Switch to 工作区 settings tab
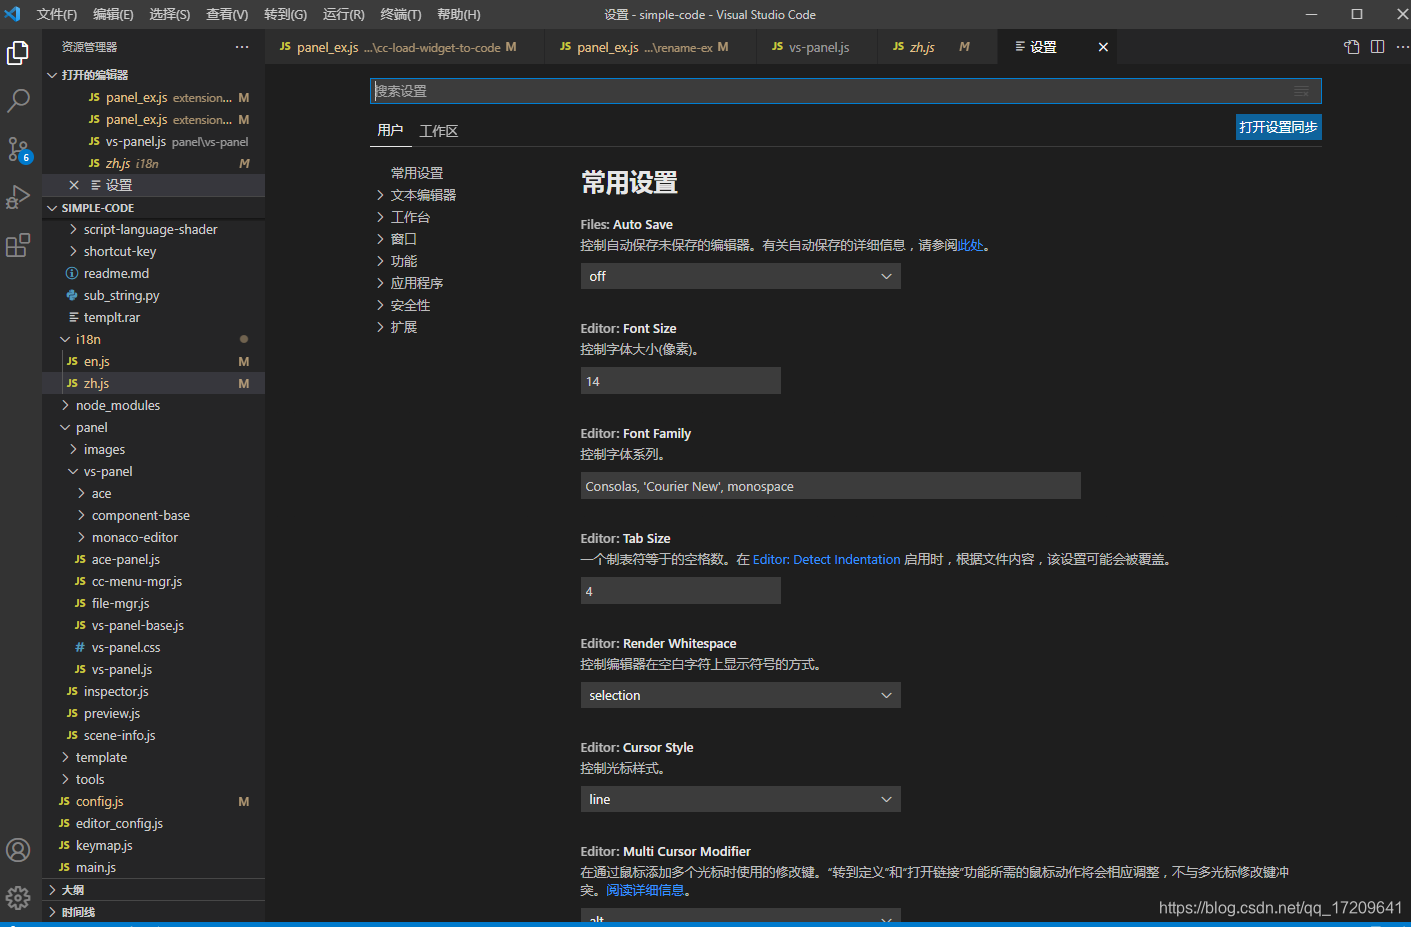The image size is (1411, 927). click(x=439, y=131)
